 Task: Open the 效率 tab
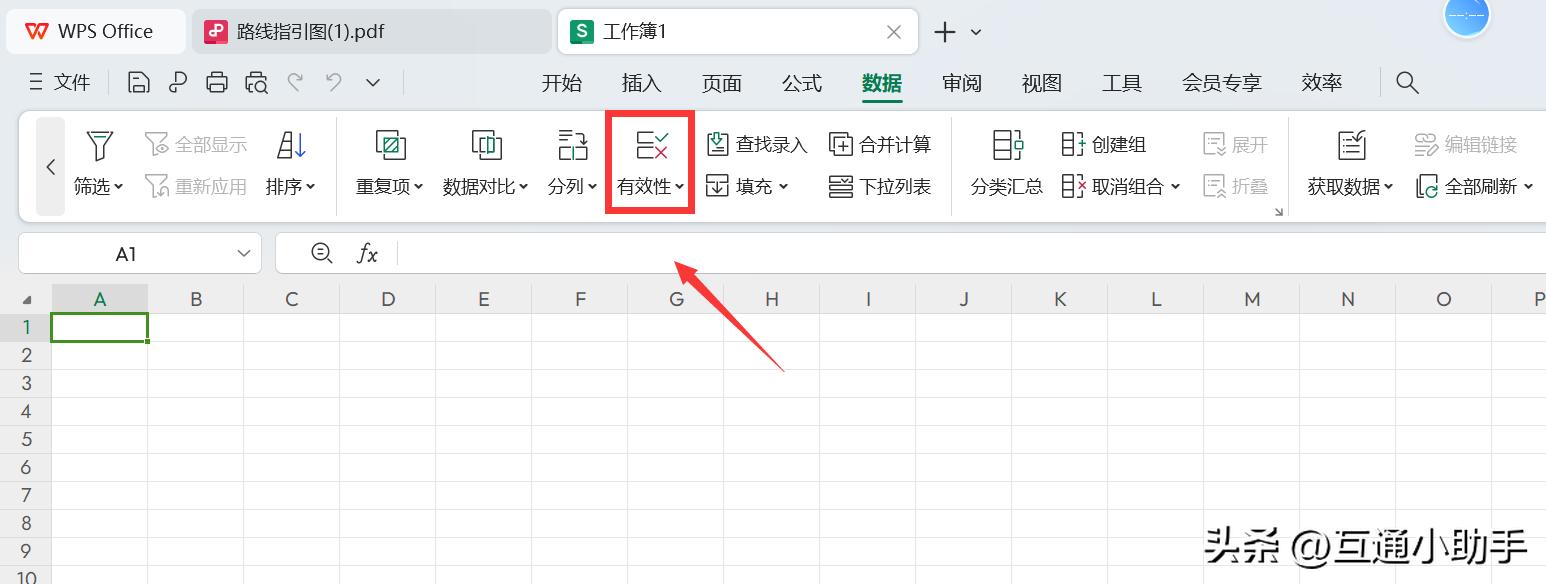tap(1322, 83)
